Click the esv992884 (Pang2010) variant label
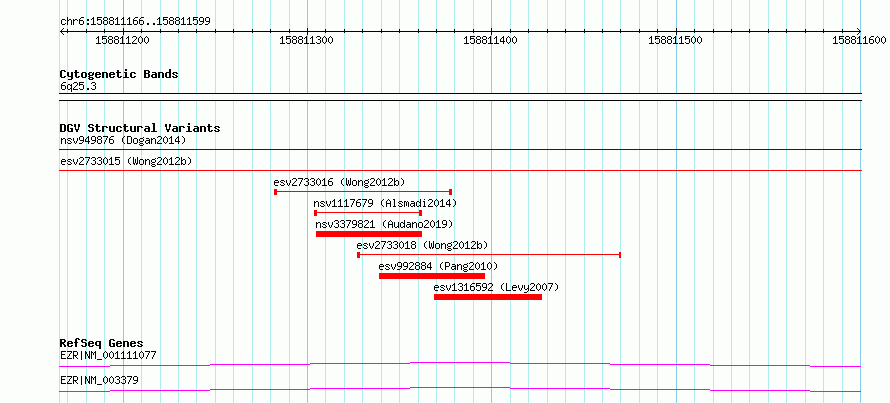Image resolution: width=890 pixels, height=403 pixels. coord(438,266)
